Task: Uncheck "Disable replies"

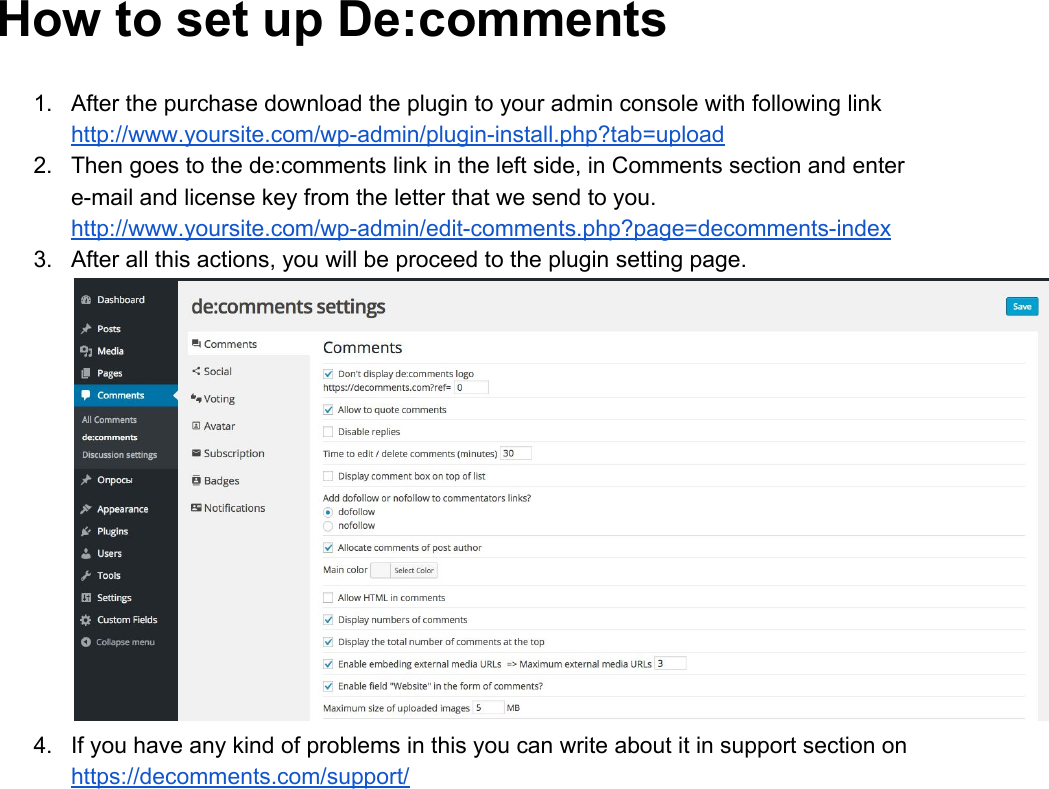Action: point(328,431)
